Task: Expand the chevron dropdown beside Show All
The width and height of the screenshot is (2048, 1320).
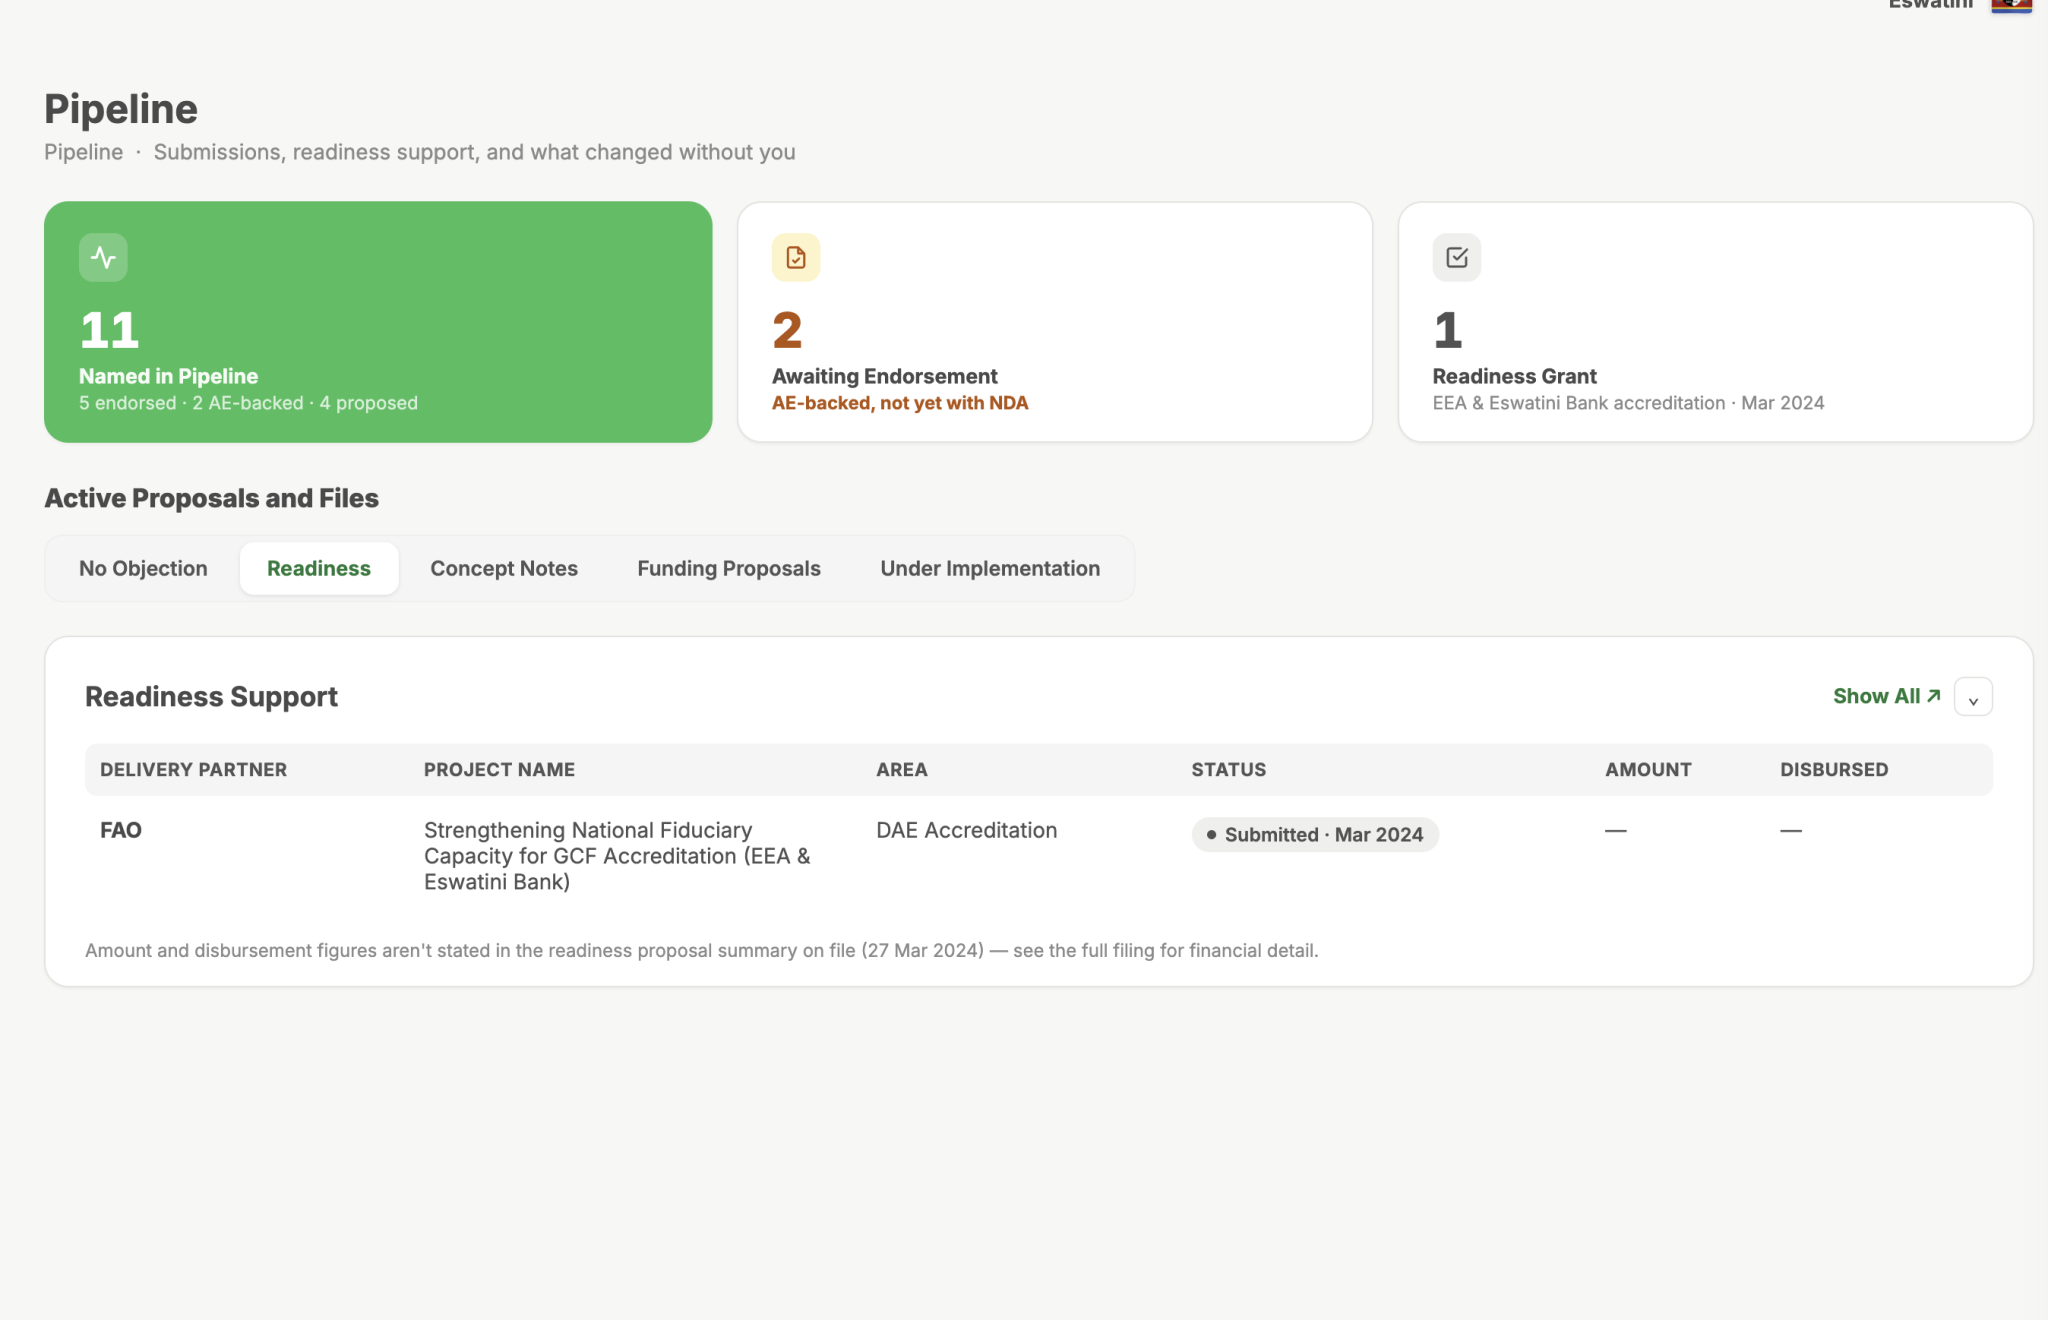Action: (x=1973, y=697)
